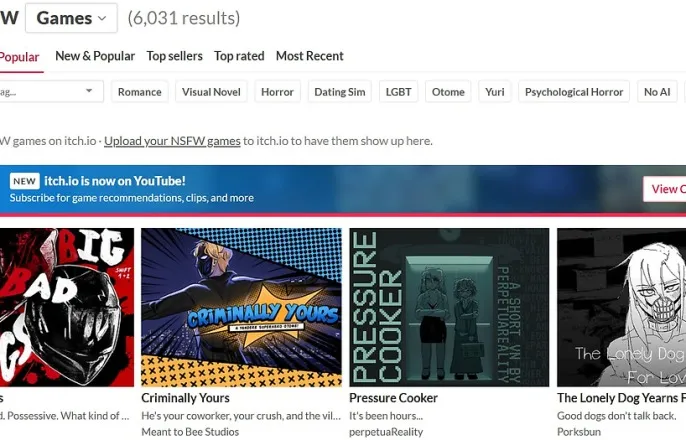Select the Top rated sorting tab
Image resolution: width=686 pixels, height=440 pixels.
(239, 56)
